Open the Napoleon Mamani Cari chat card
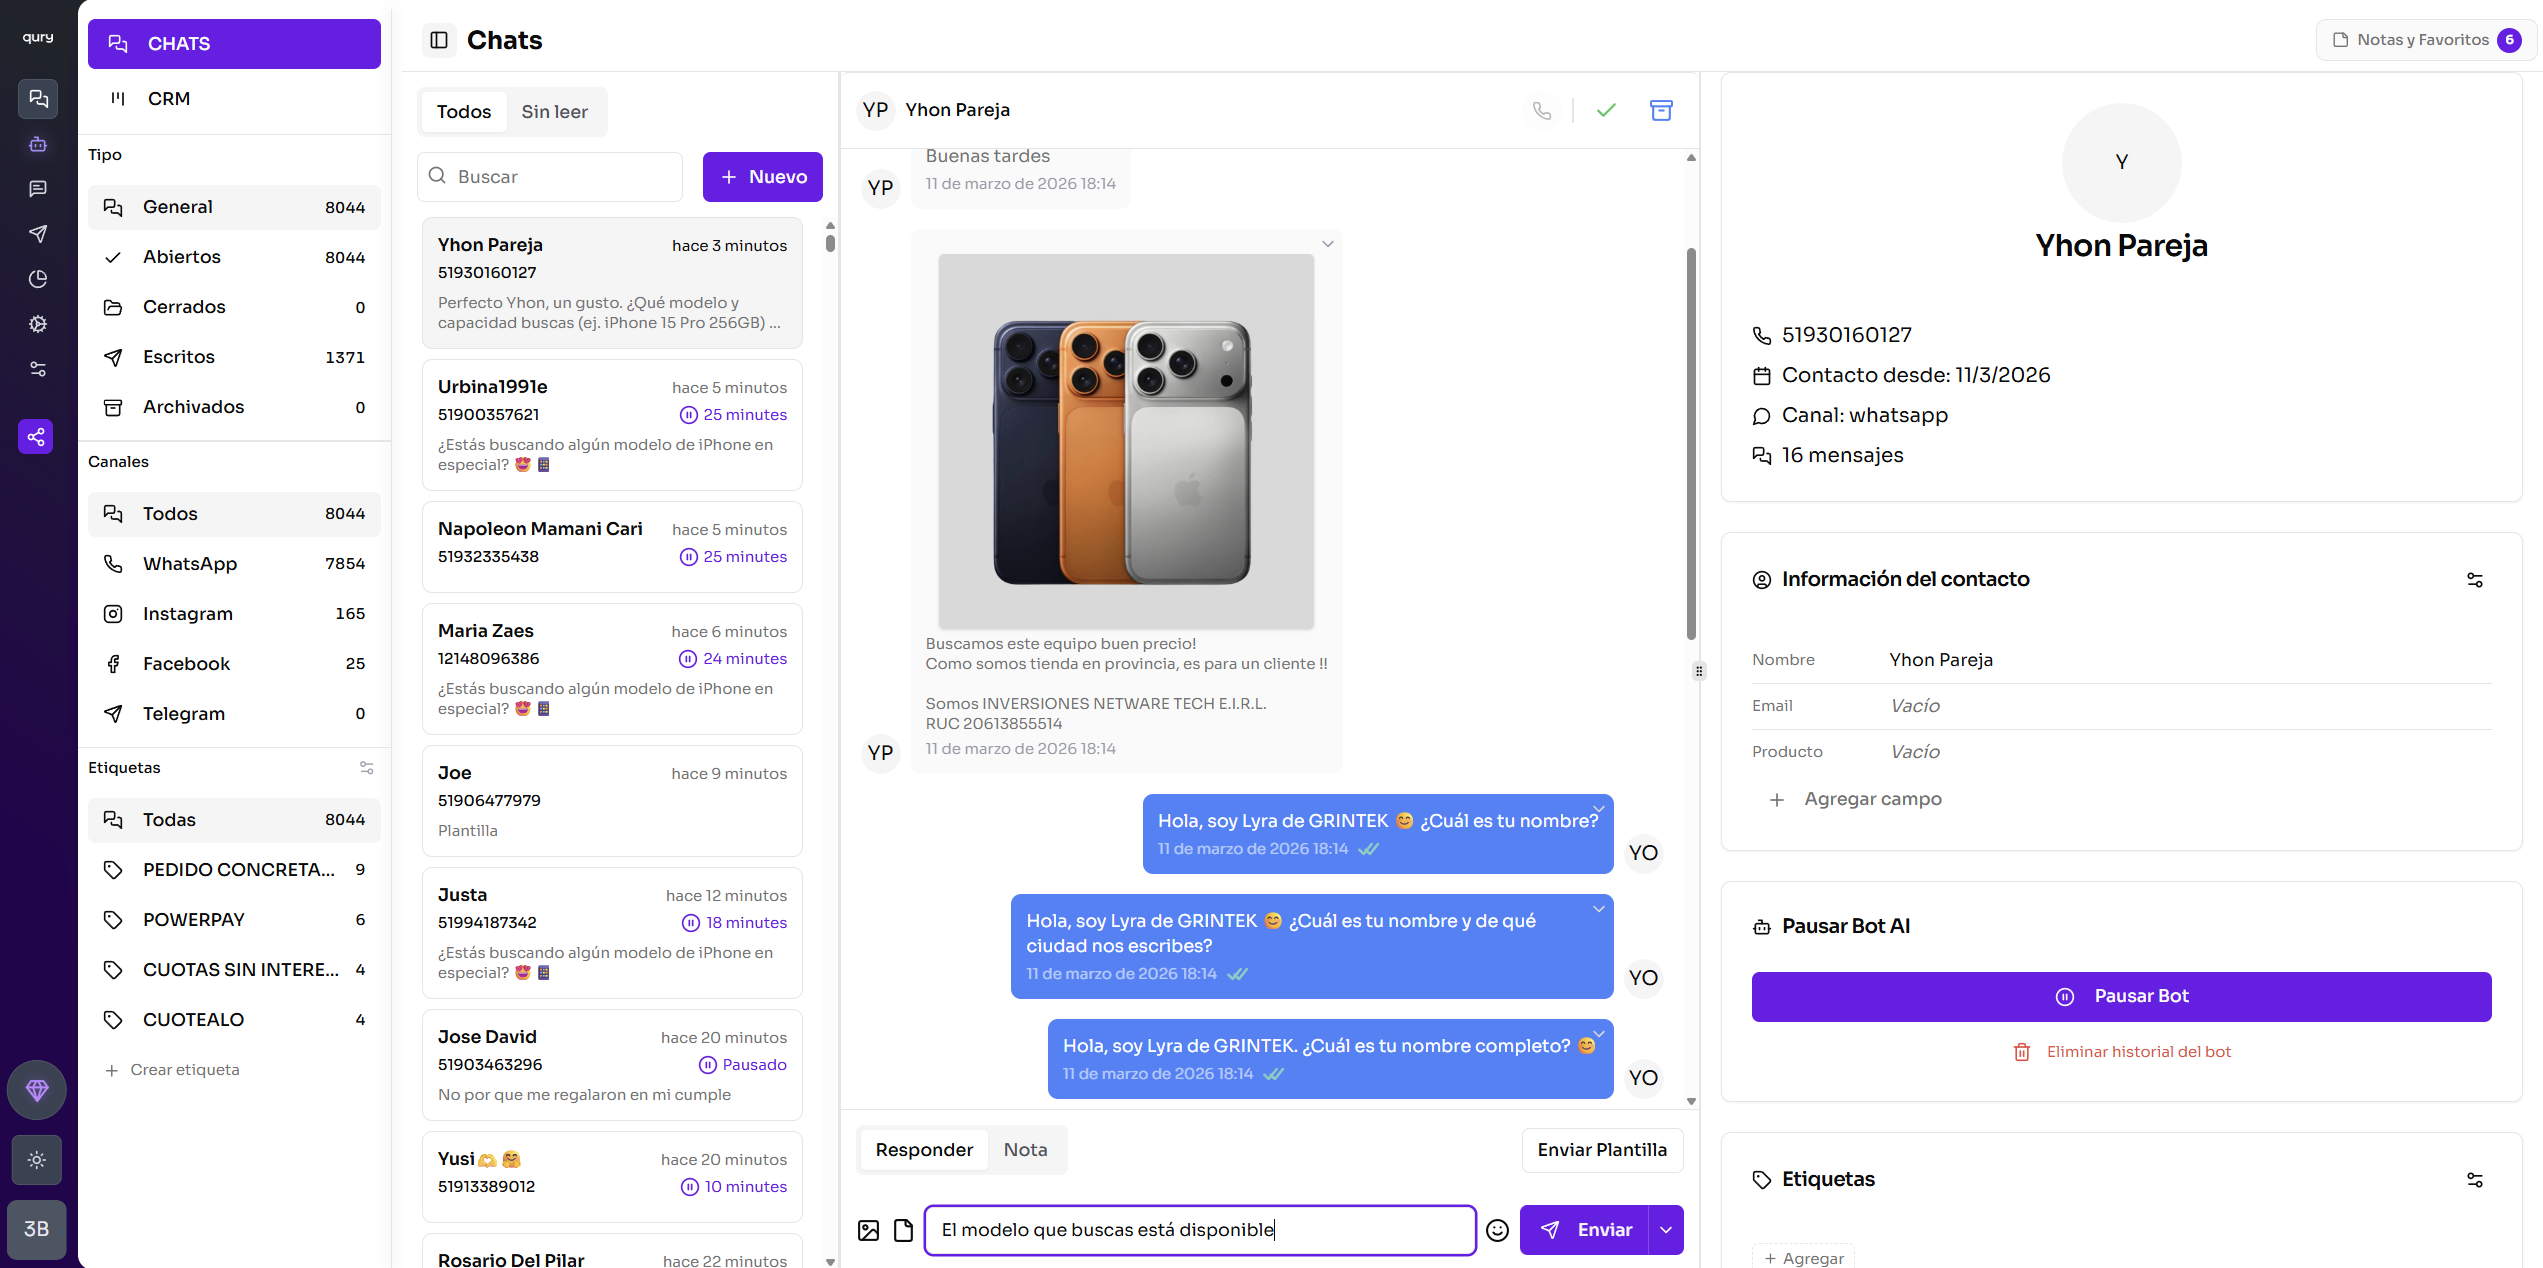Screen dimensions: 2543x1268 pos(612,547)
